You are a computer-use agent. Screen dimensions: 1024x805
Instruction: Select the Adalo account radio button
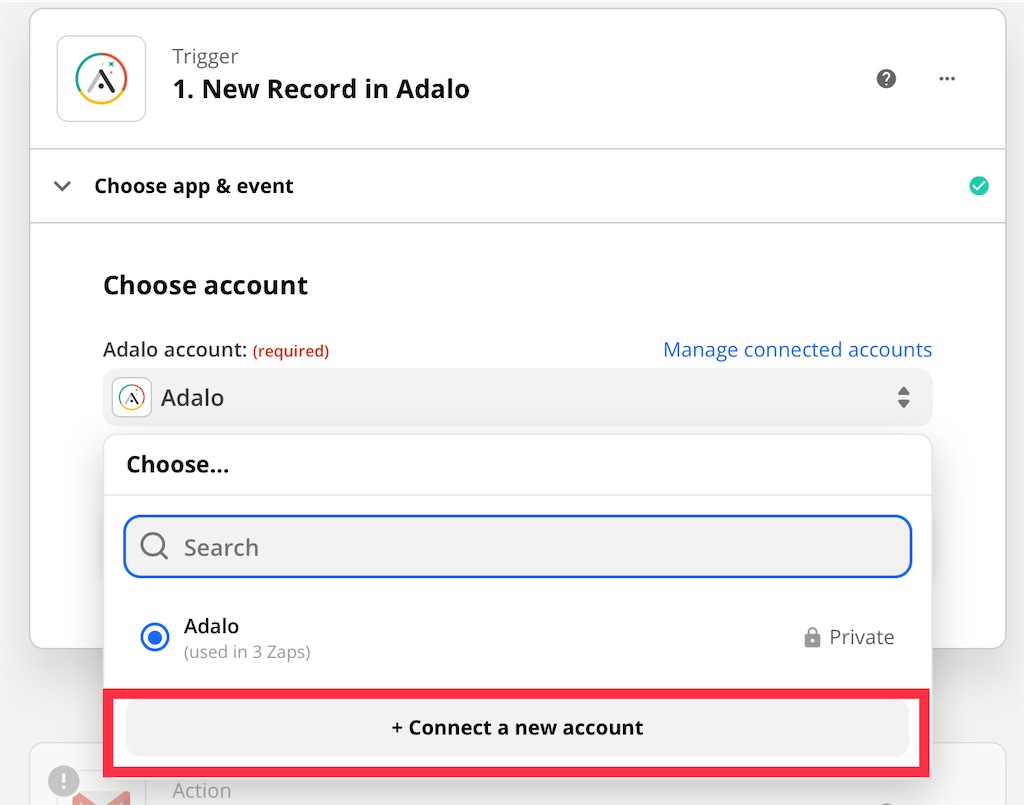click(155, 637)
